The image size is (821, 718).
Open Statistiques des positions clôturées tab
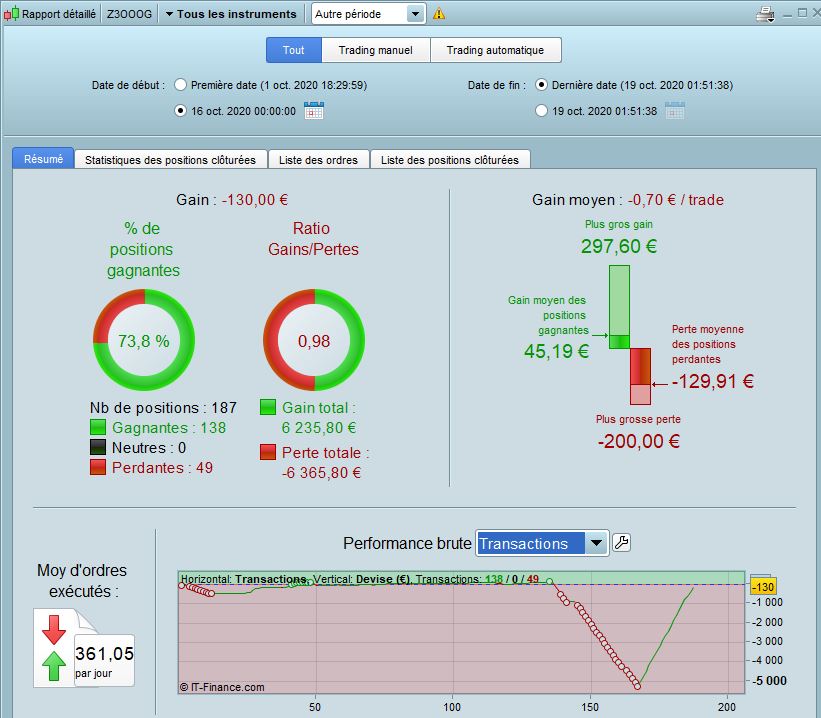click(x=170, y=160)
